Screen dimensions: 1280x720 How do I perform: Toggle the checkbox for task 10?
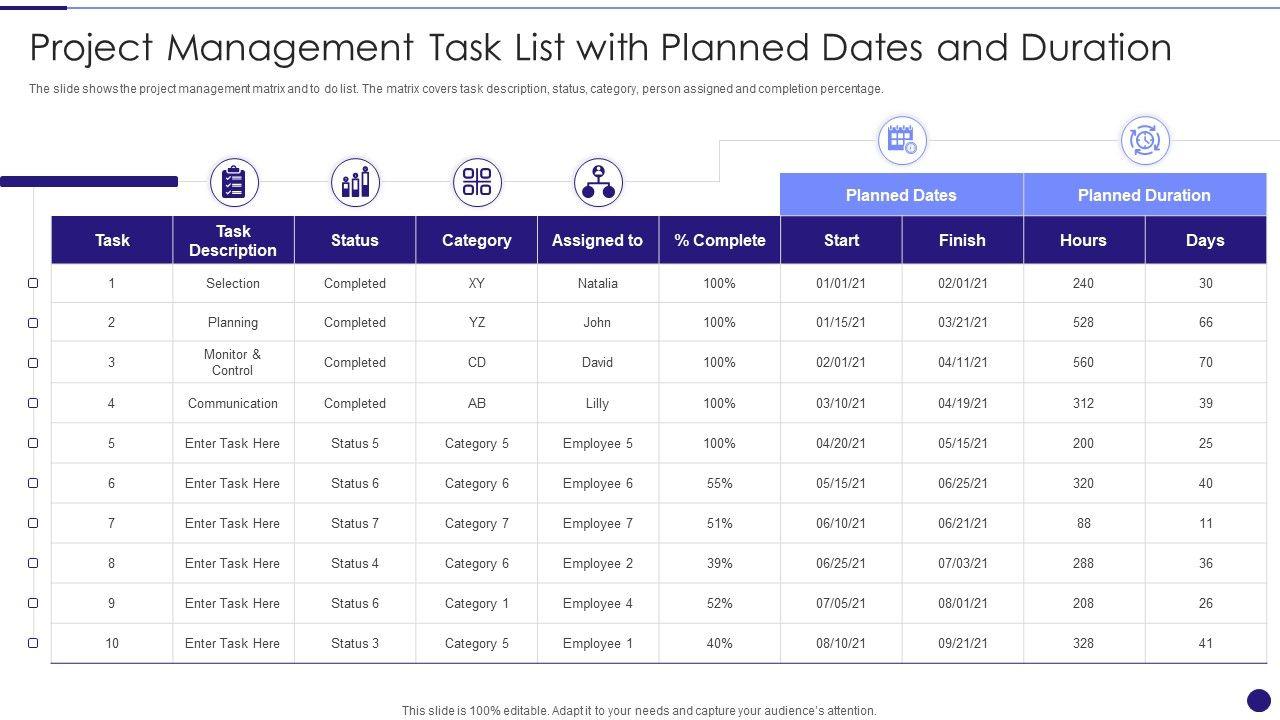tap(33, 643)
